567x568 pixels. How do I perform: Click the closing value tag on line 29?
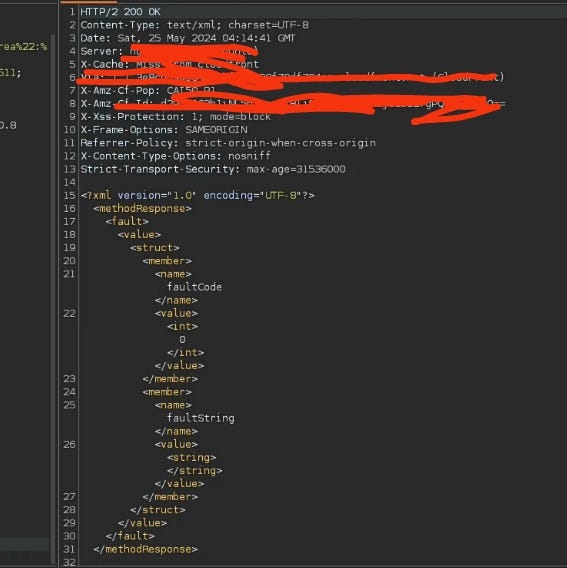pos(142,523)
